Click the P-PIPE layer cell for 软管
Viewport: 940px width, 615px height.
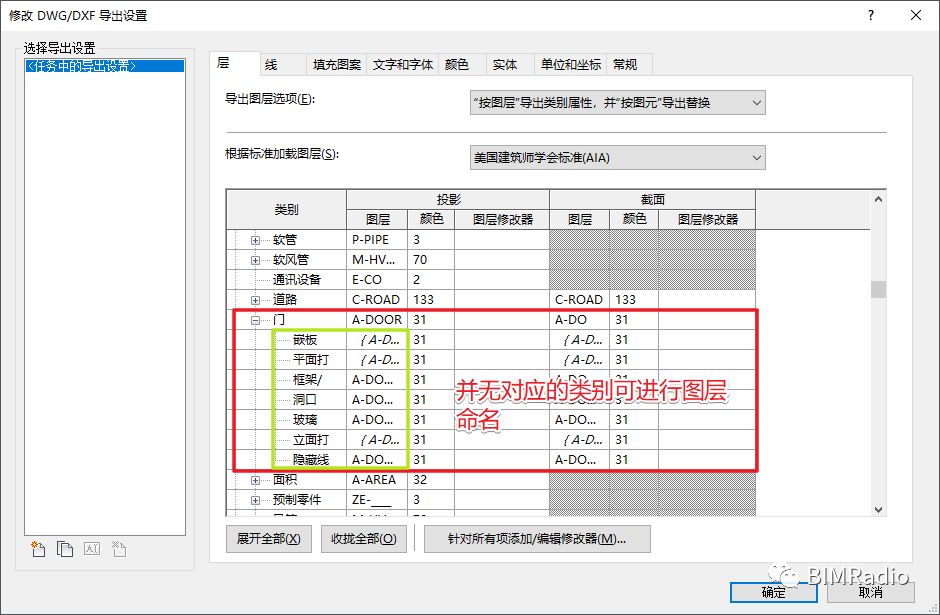click(377, 240)
